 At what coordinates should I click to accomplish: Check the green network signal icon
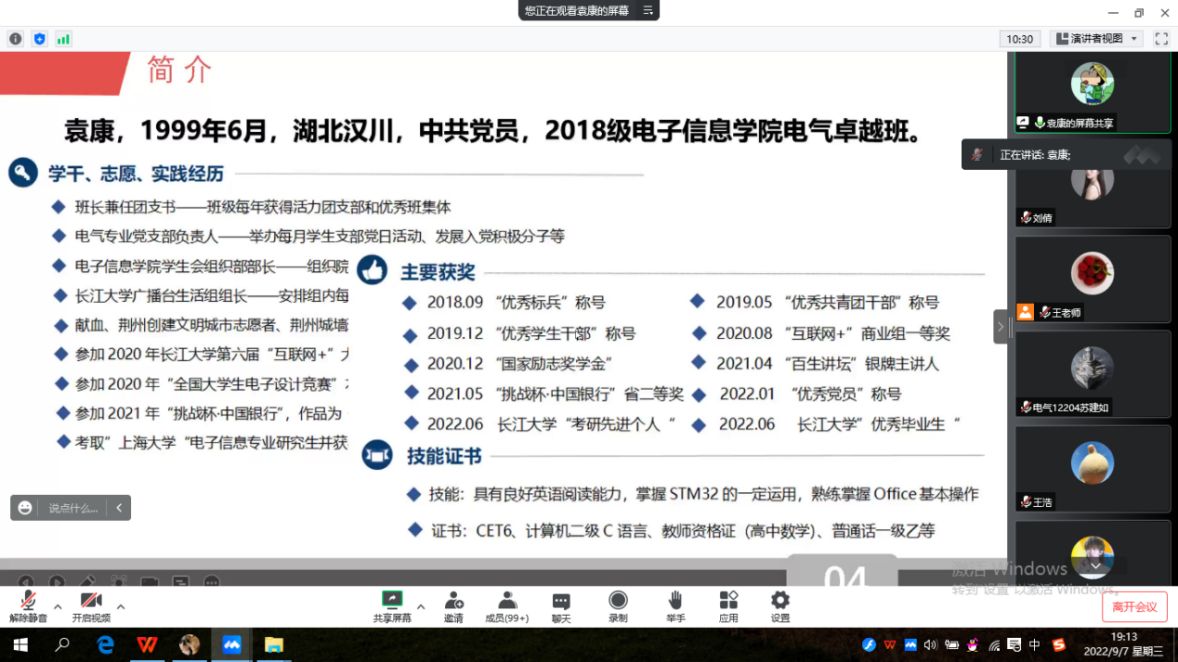(x=63, y=39)
